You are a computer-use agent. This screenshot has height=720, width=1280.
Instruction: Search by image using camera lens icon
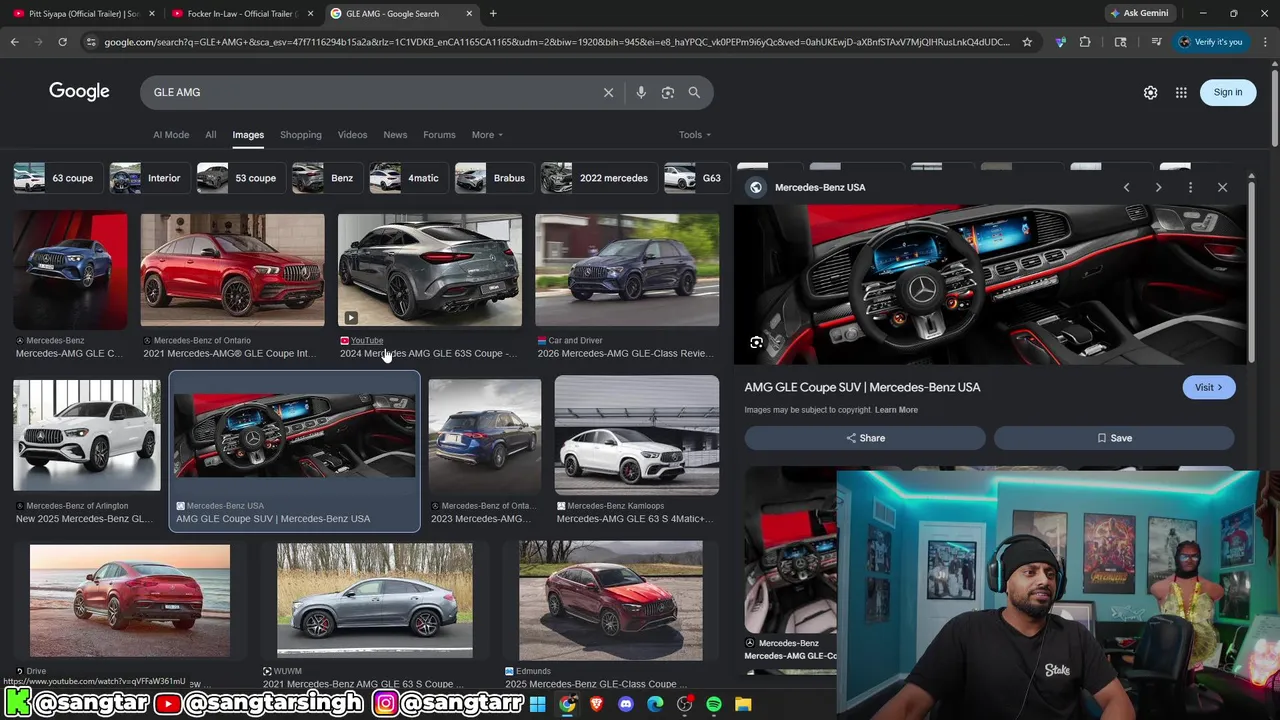pyautogui.click(x=668, y=92)
